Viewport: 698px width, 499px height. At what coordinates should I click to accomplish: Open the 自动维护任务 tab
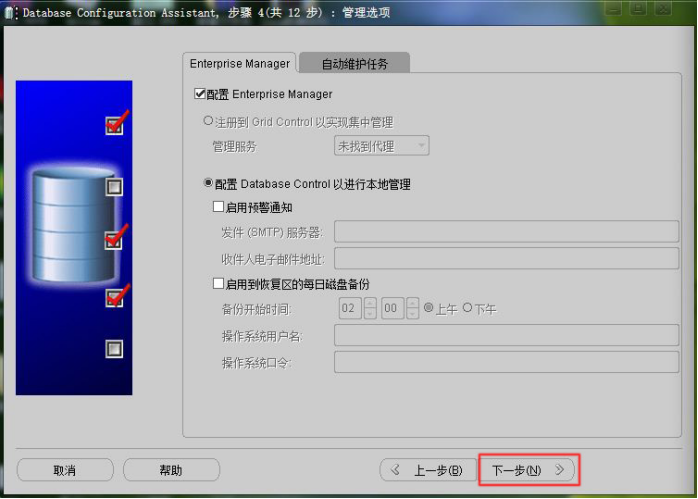click(354, 64)
